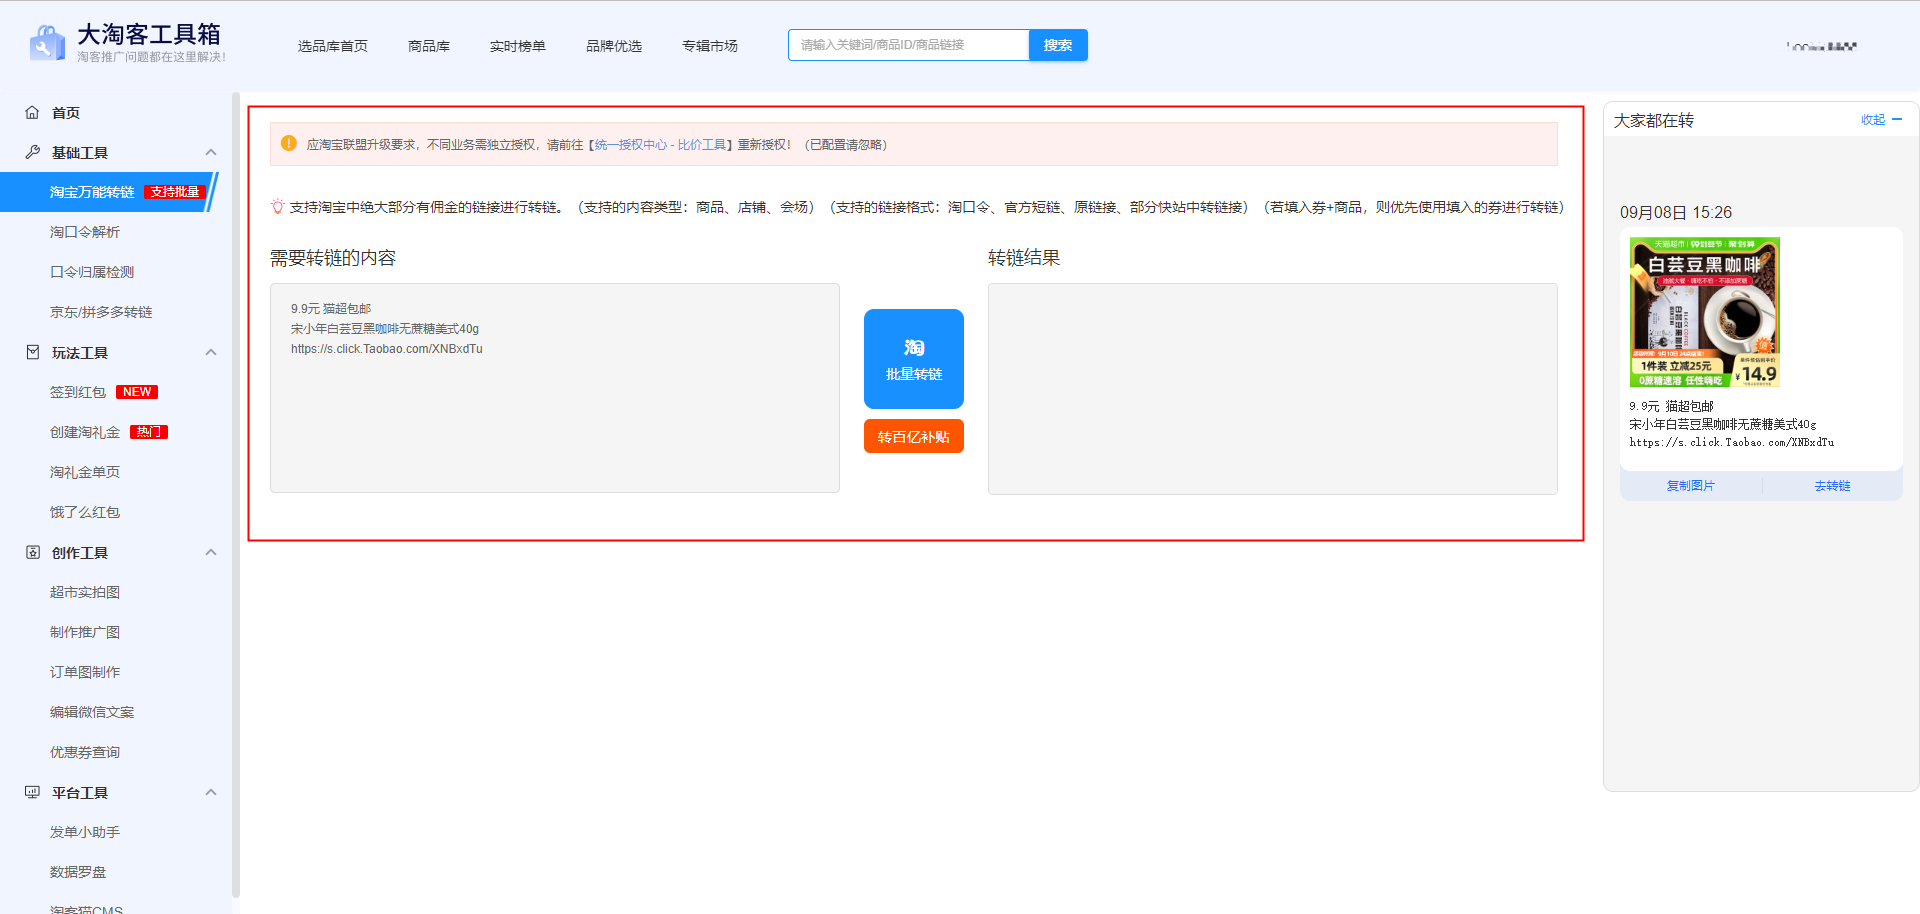Collapse the 玩法工具 section chevron
This screenshot has height=914, width=1920.
click(211, 353)
